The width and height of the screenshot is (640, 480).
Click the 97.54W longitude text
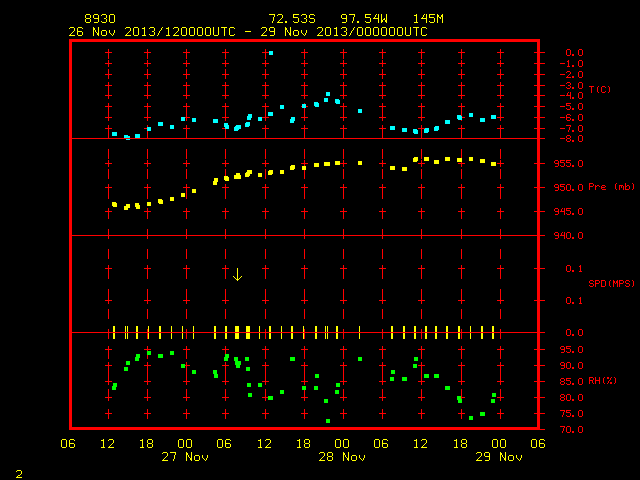point(364,19)
